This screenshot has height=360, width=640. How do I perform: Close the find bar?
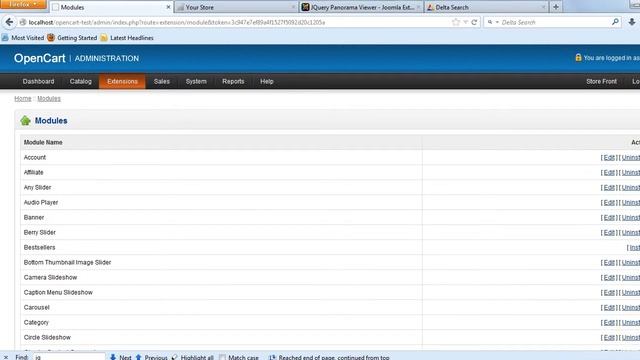click(x=6, y=357)
